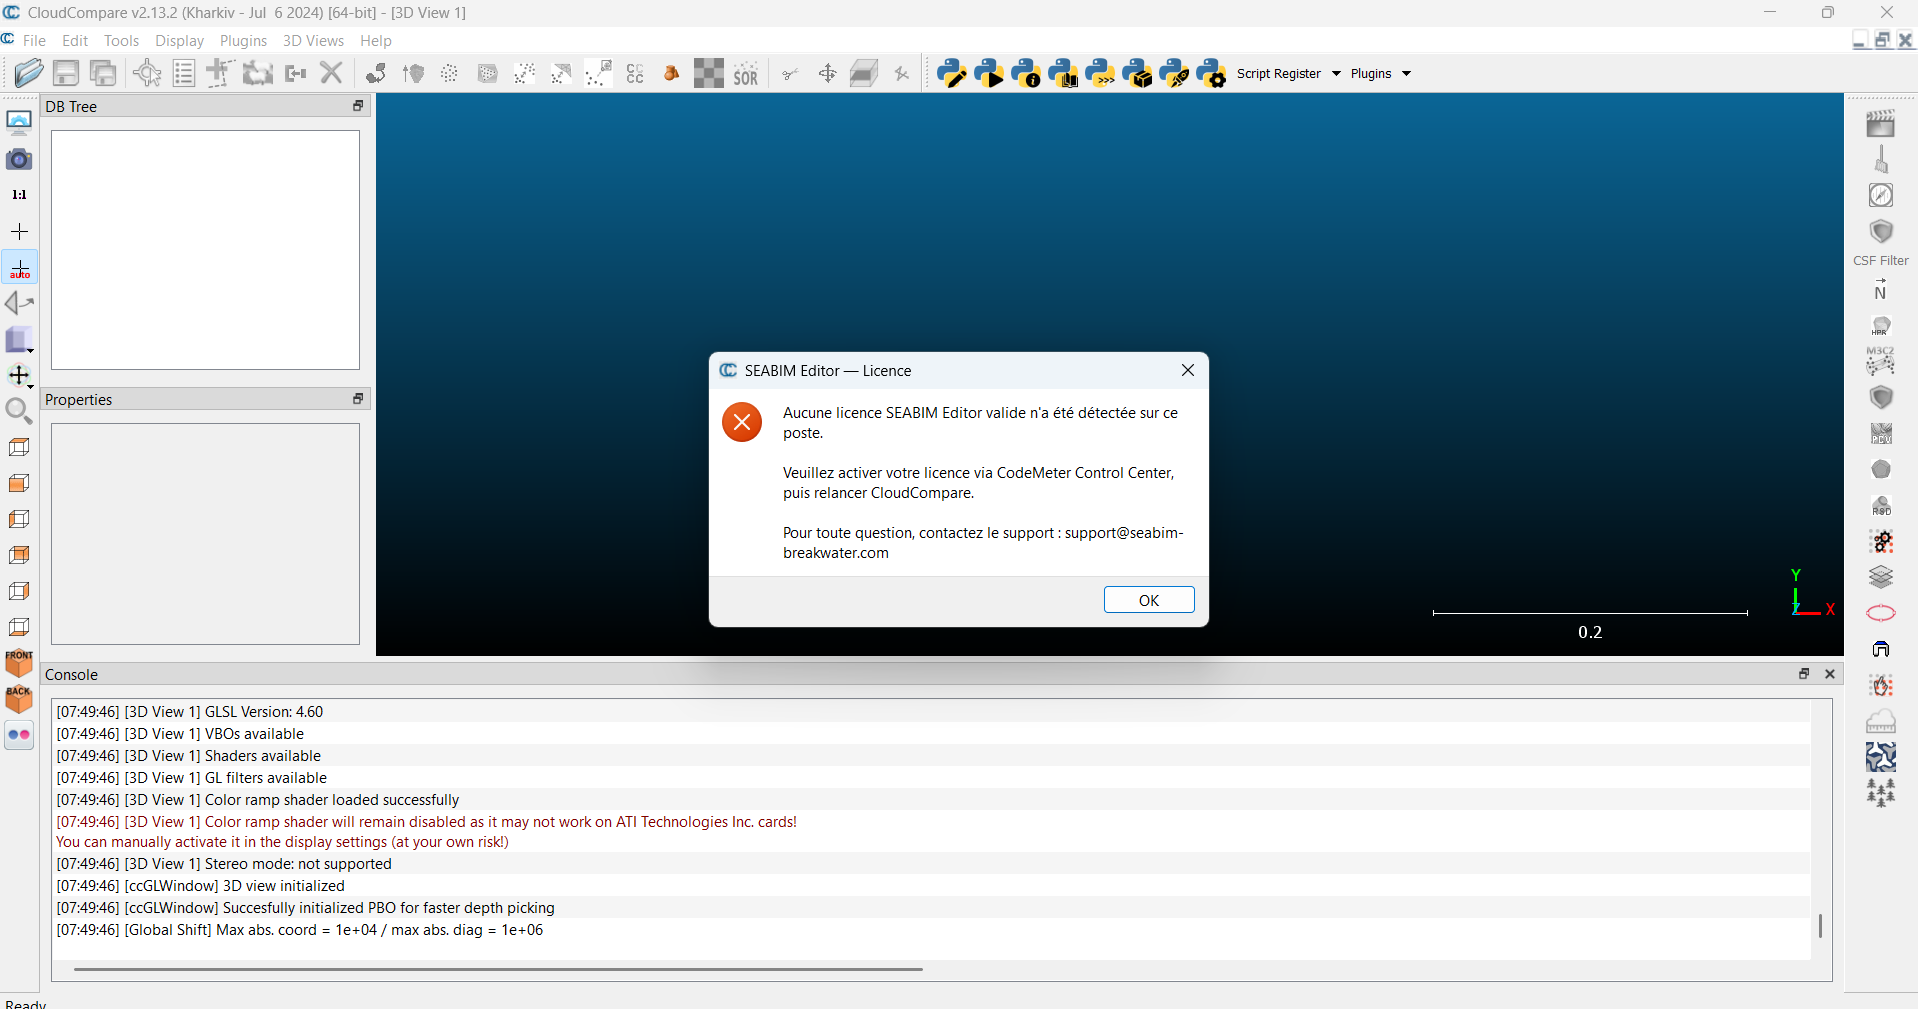Set the Back view cube
Screen dimensions: 1918x1009
click(19, 699)
